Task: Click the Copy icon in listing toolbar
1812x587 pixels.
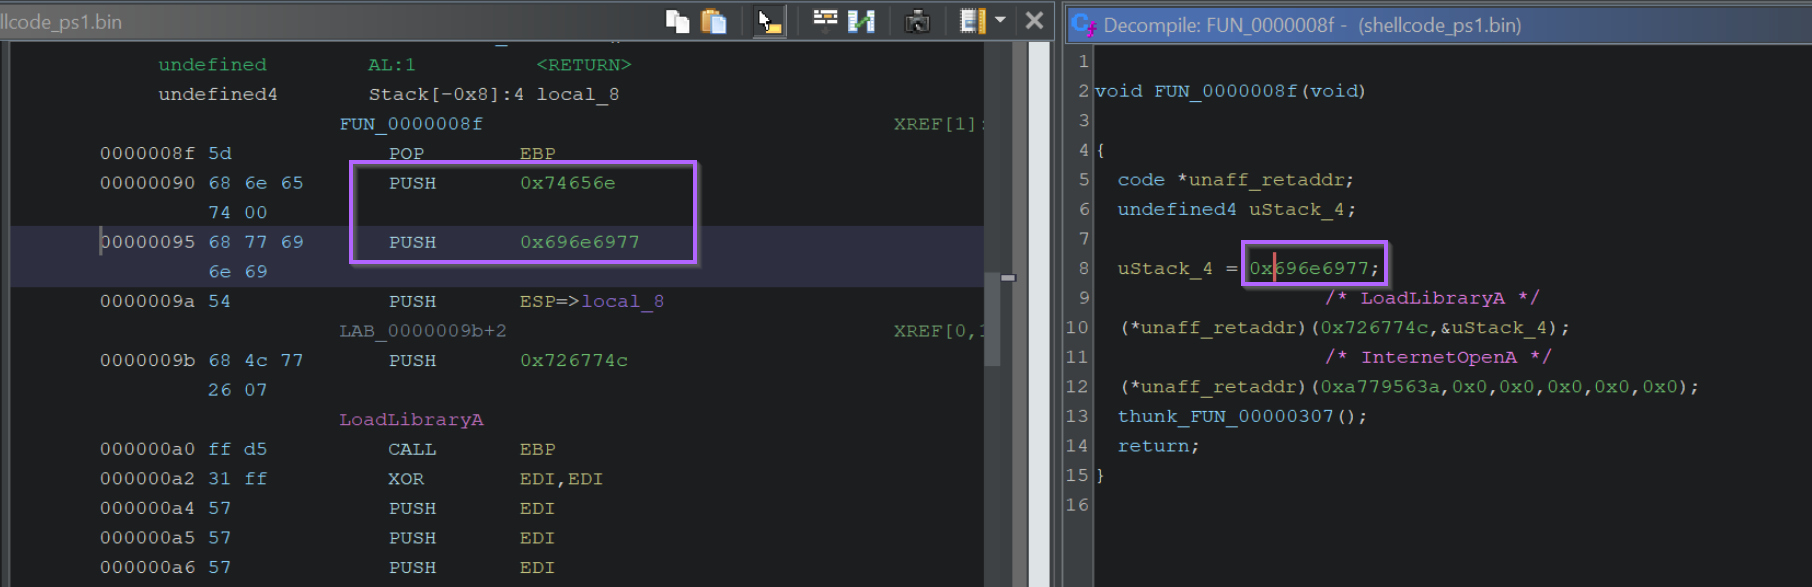Action: pos(678,21)
